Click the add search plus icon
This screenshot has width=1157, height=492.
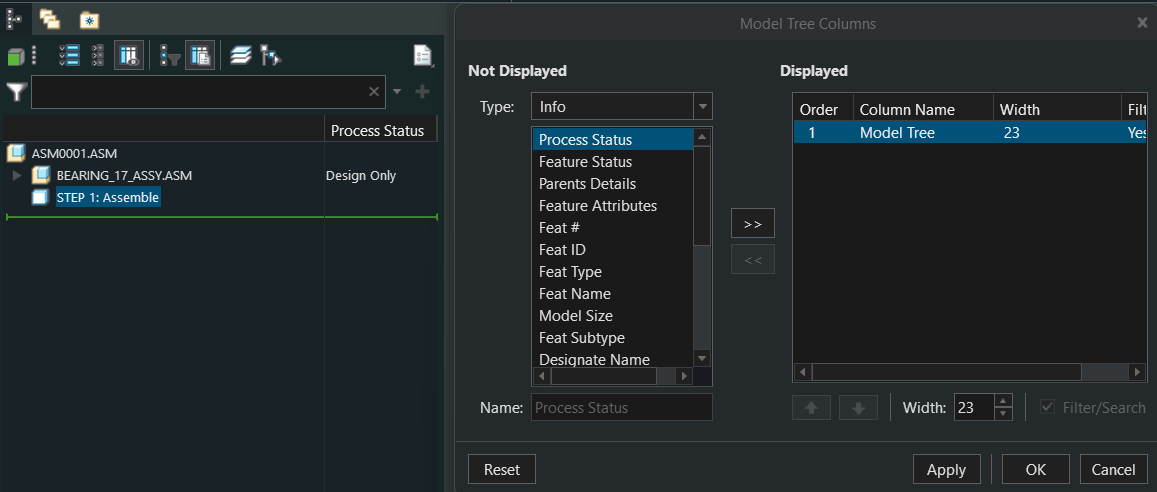point(423,91)
